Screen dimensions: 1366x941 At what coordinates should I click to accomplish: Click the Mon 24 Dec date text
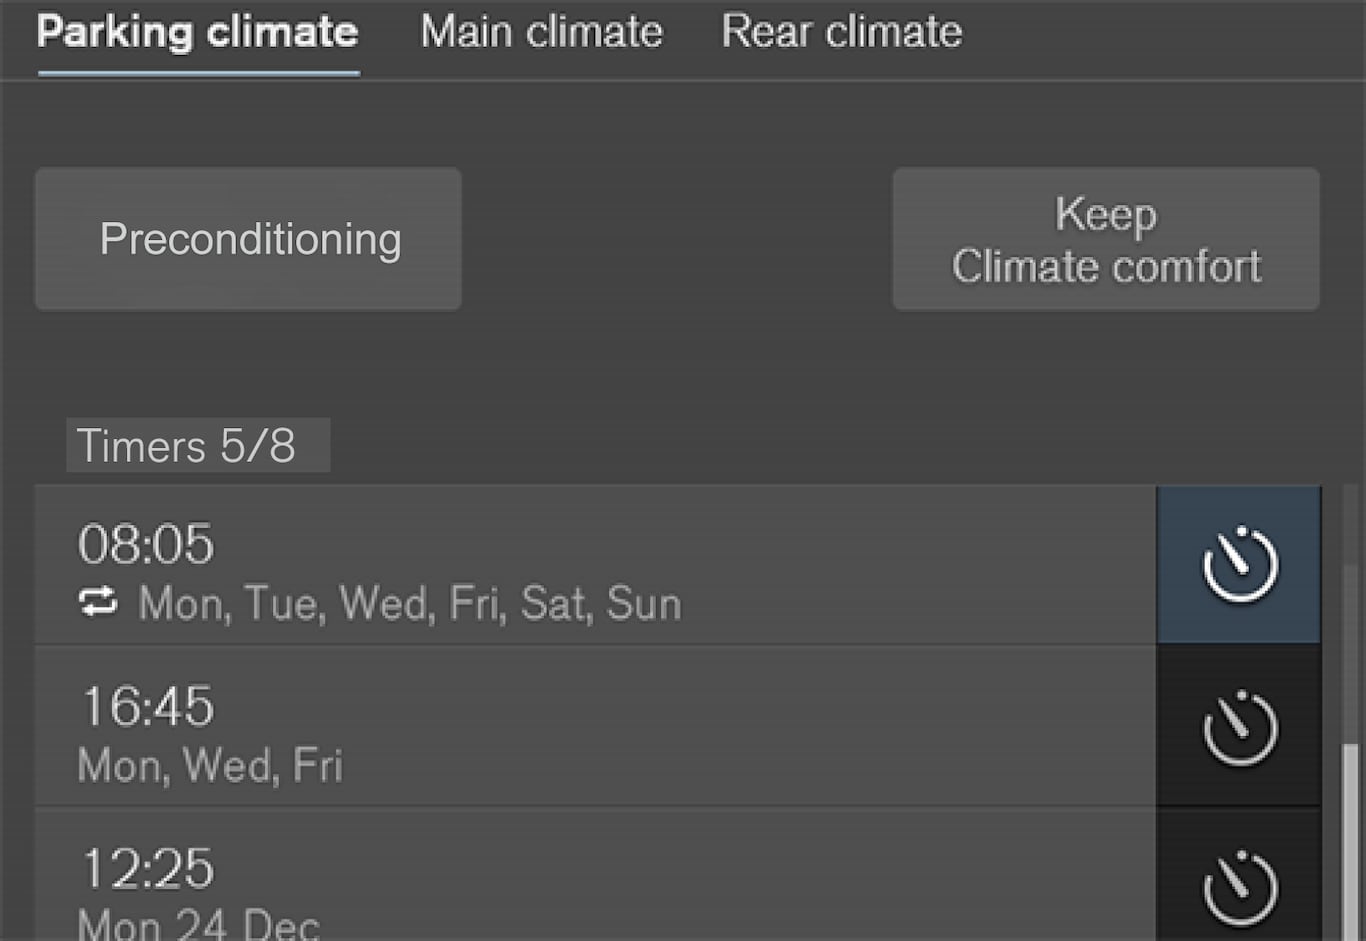[x=198, y=924]
